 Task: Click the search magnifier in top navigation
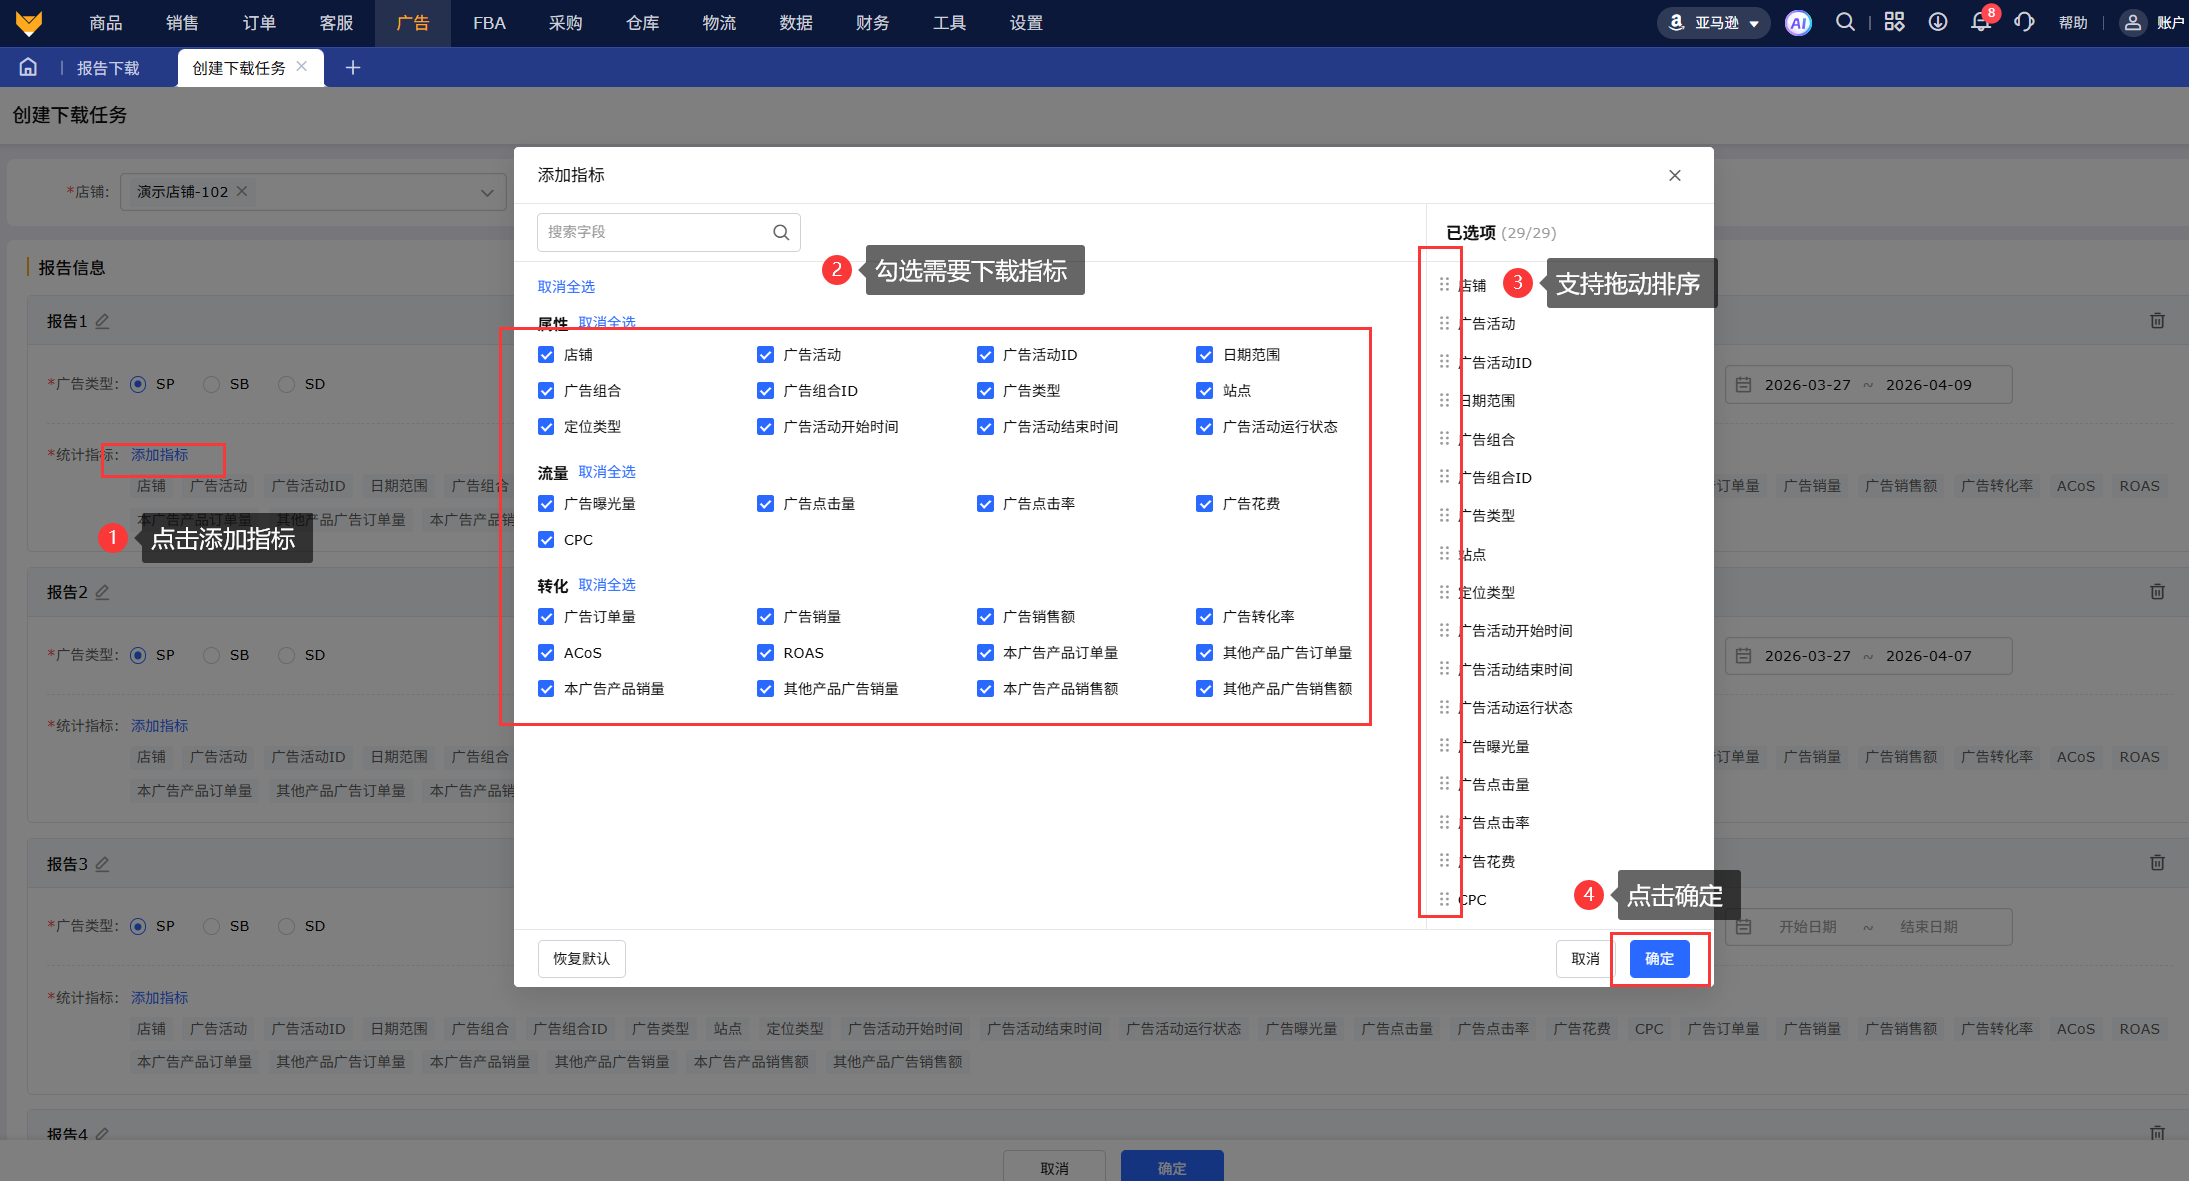[1845, 22]
